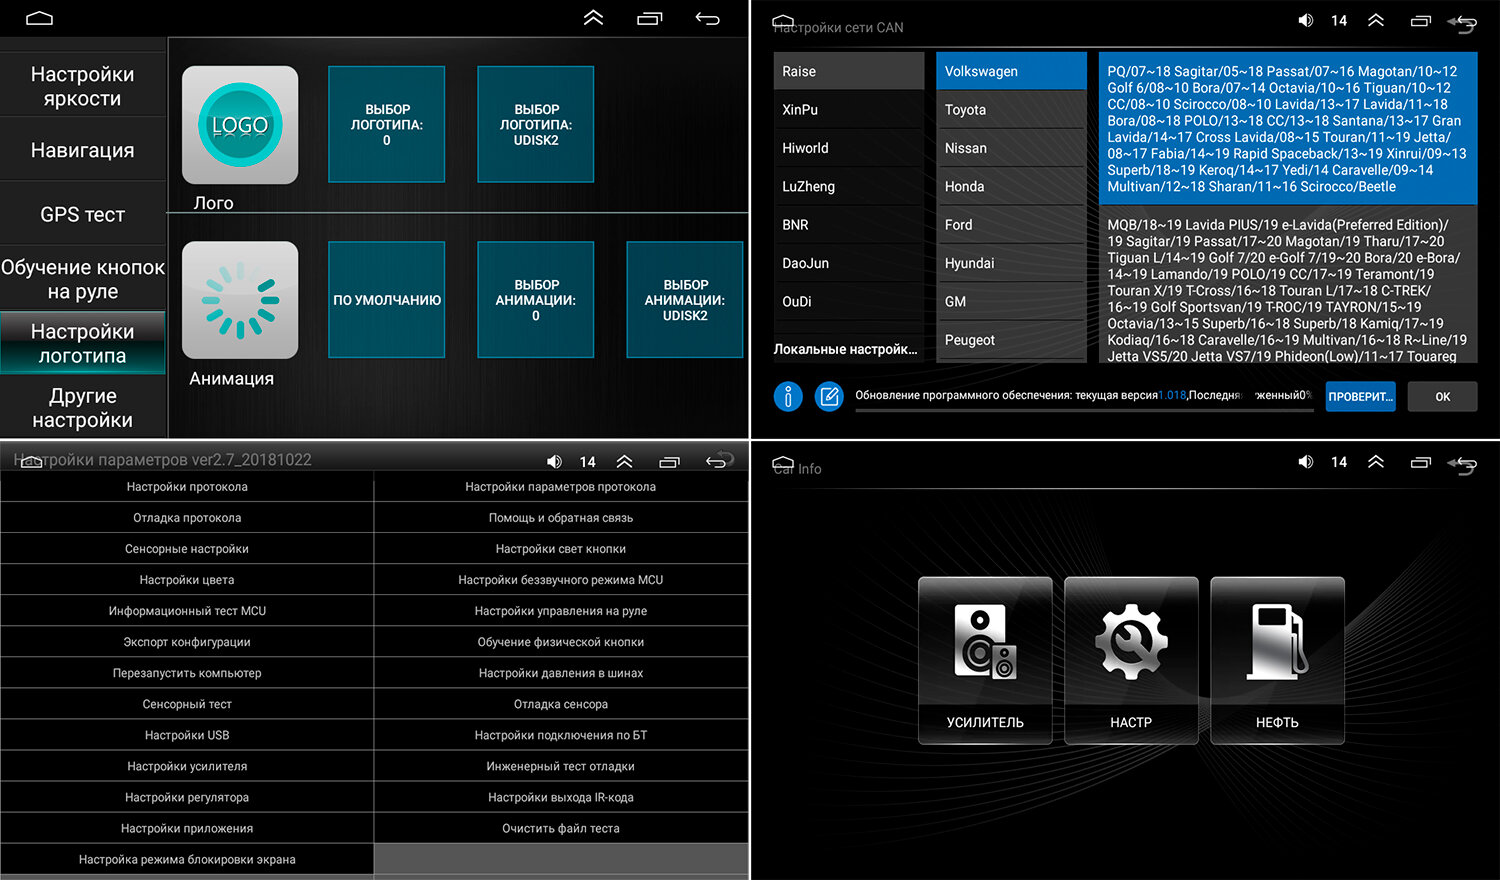Image resolution: width=1500 pixels, height=880 pixels.
Task: Click ВЫБОР ЛОГОТИПА: UDISK2 button
Action: pyautogui.click(x=536, y=124)
